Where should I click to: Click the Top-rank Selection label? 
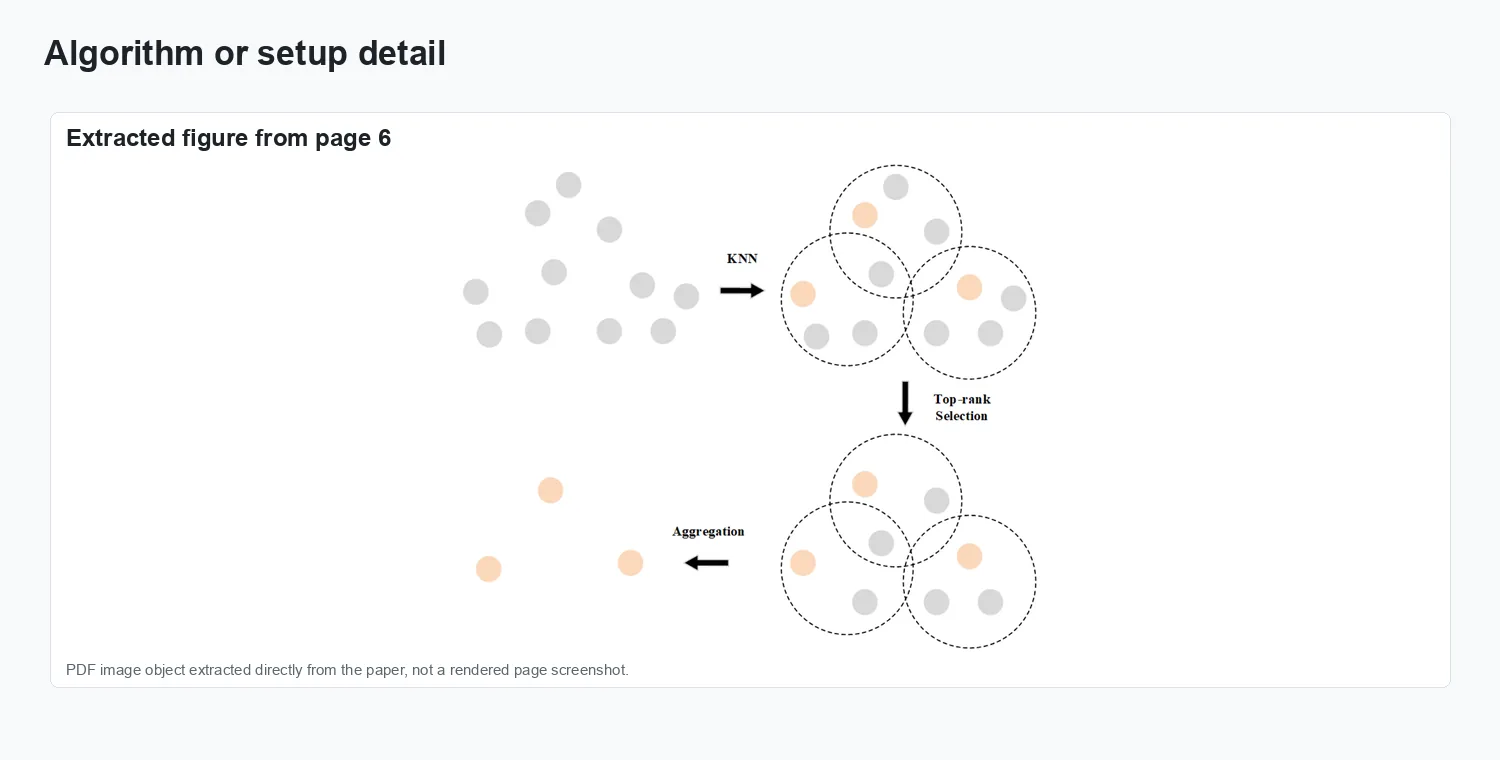(962, 408)
